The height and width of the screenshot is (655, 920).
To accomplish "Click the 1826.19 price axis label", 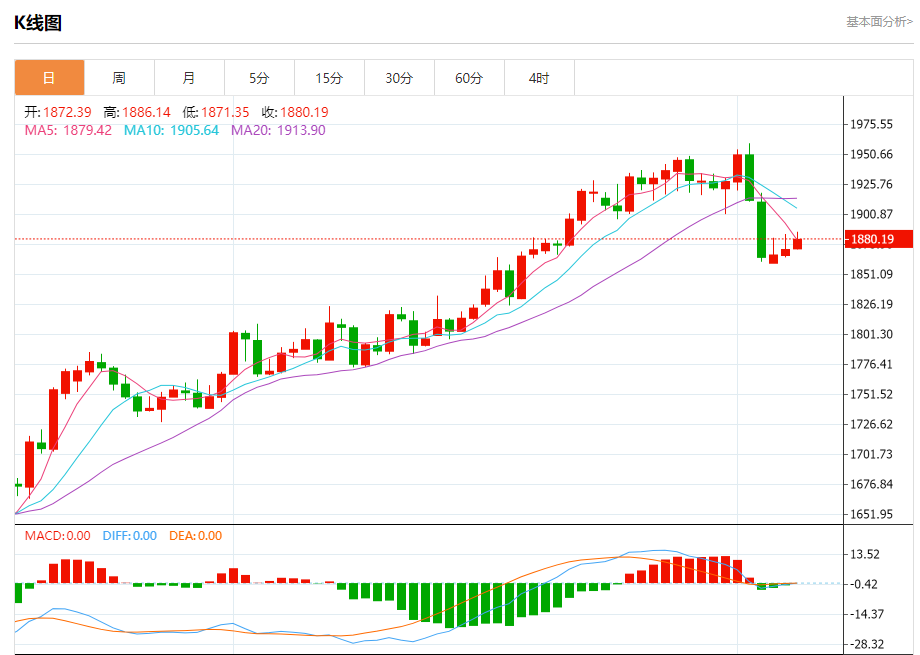I will tap(872, 304).
